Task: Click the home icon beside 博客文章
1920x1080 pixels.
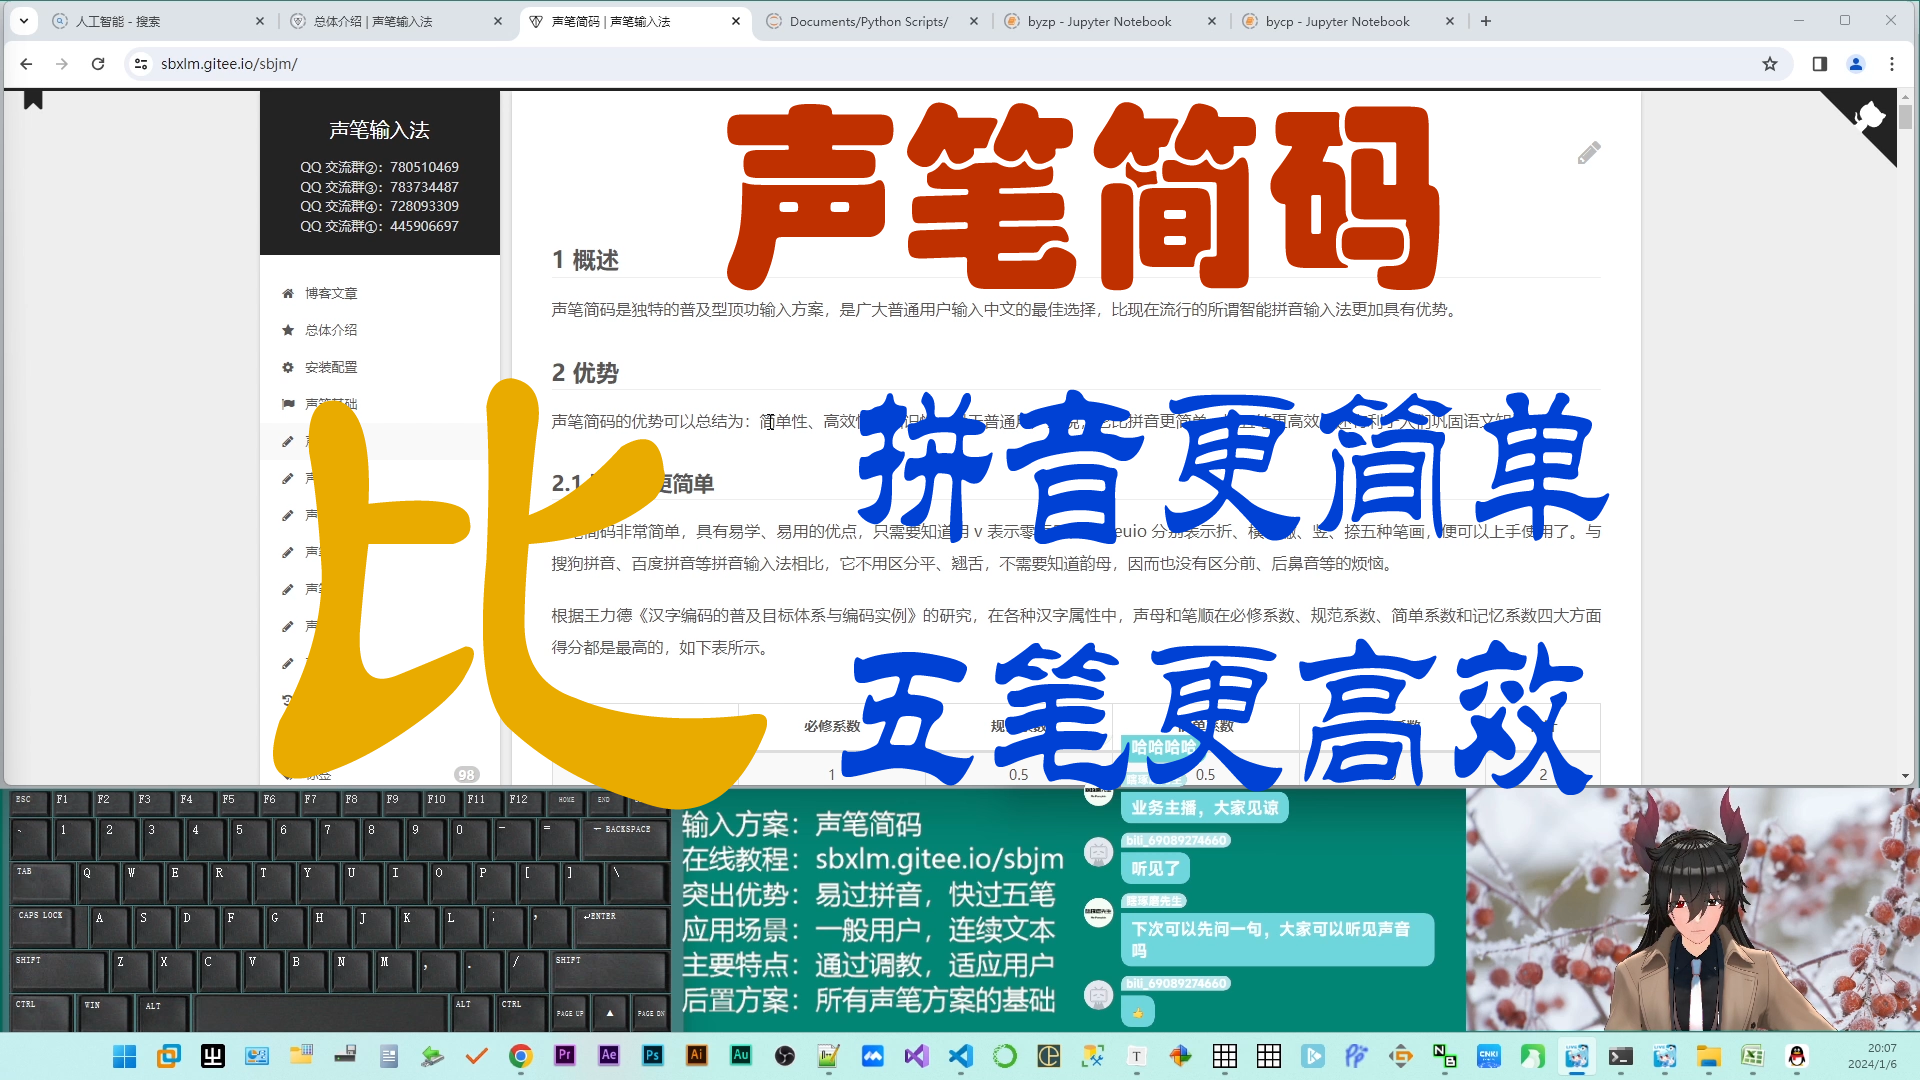Action: [288, 293]
